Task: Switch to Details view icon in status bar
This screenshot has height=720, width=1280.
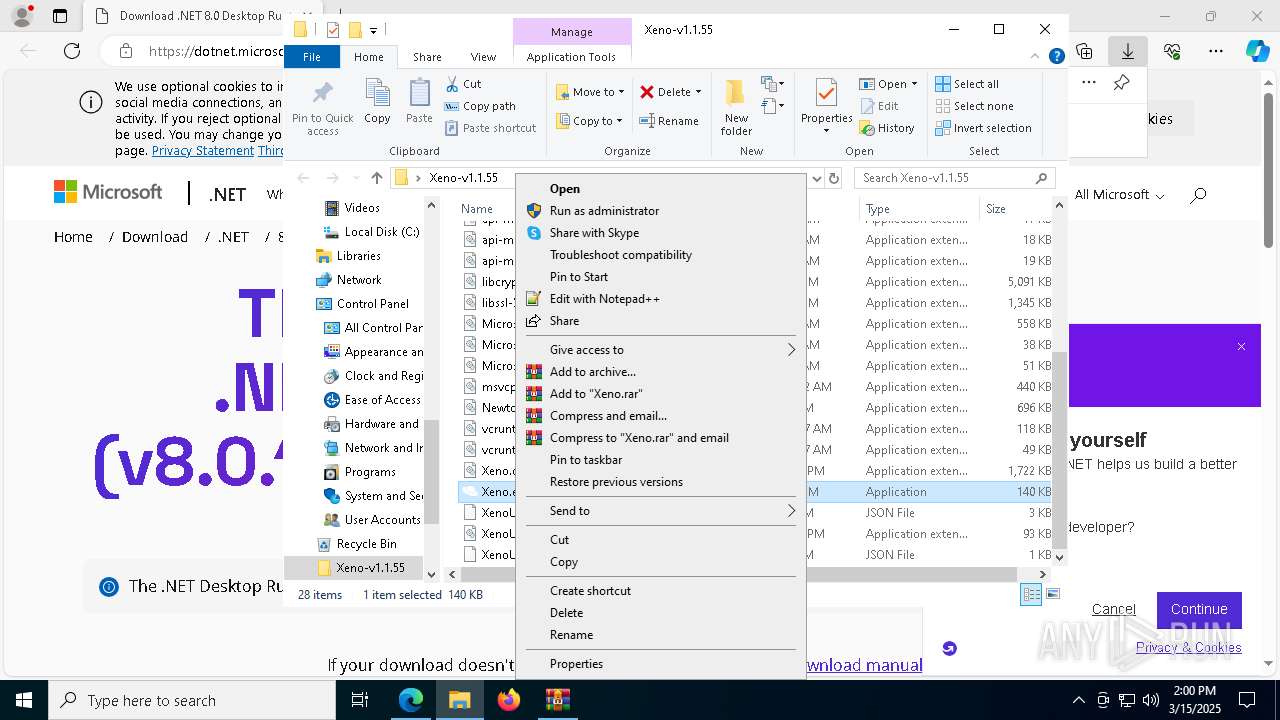Action: 1031,594
